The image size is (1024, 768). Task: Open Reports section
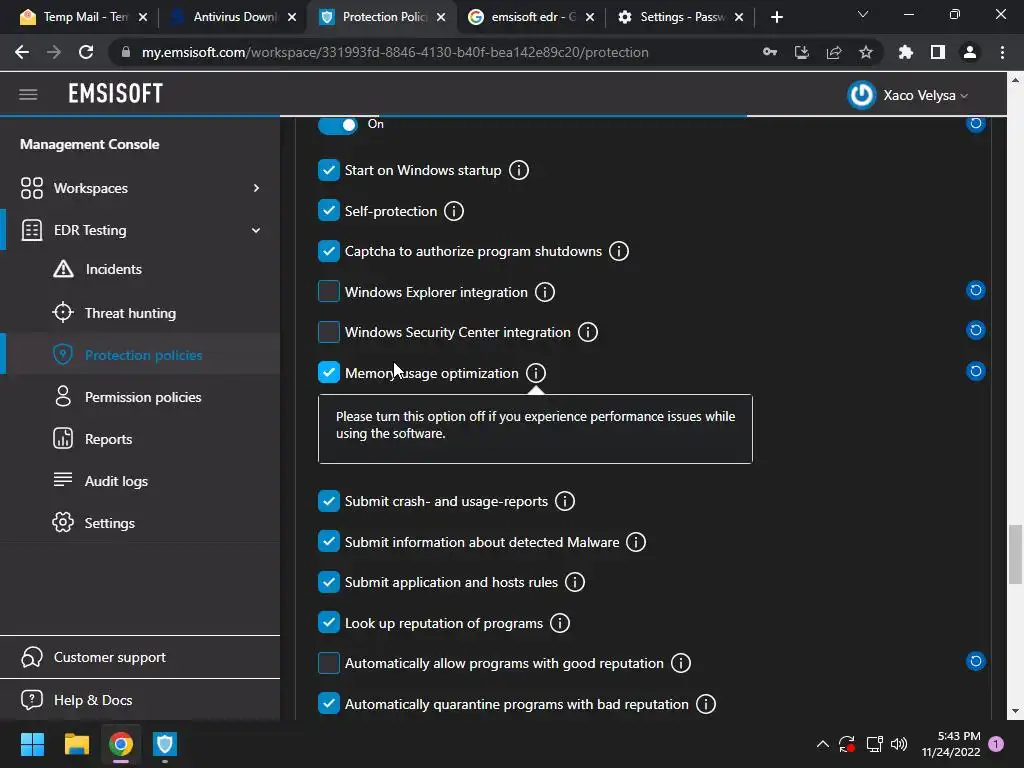[x=108, y=439]
